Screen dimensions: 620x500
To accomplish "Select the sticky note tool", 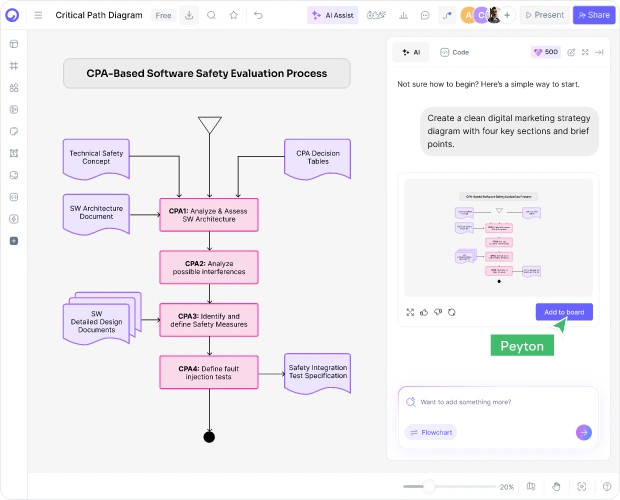I will coord(14,131).
